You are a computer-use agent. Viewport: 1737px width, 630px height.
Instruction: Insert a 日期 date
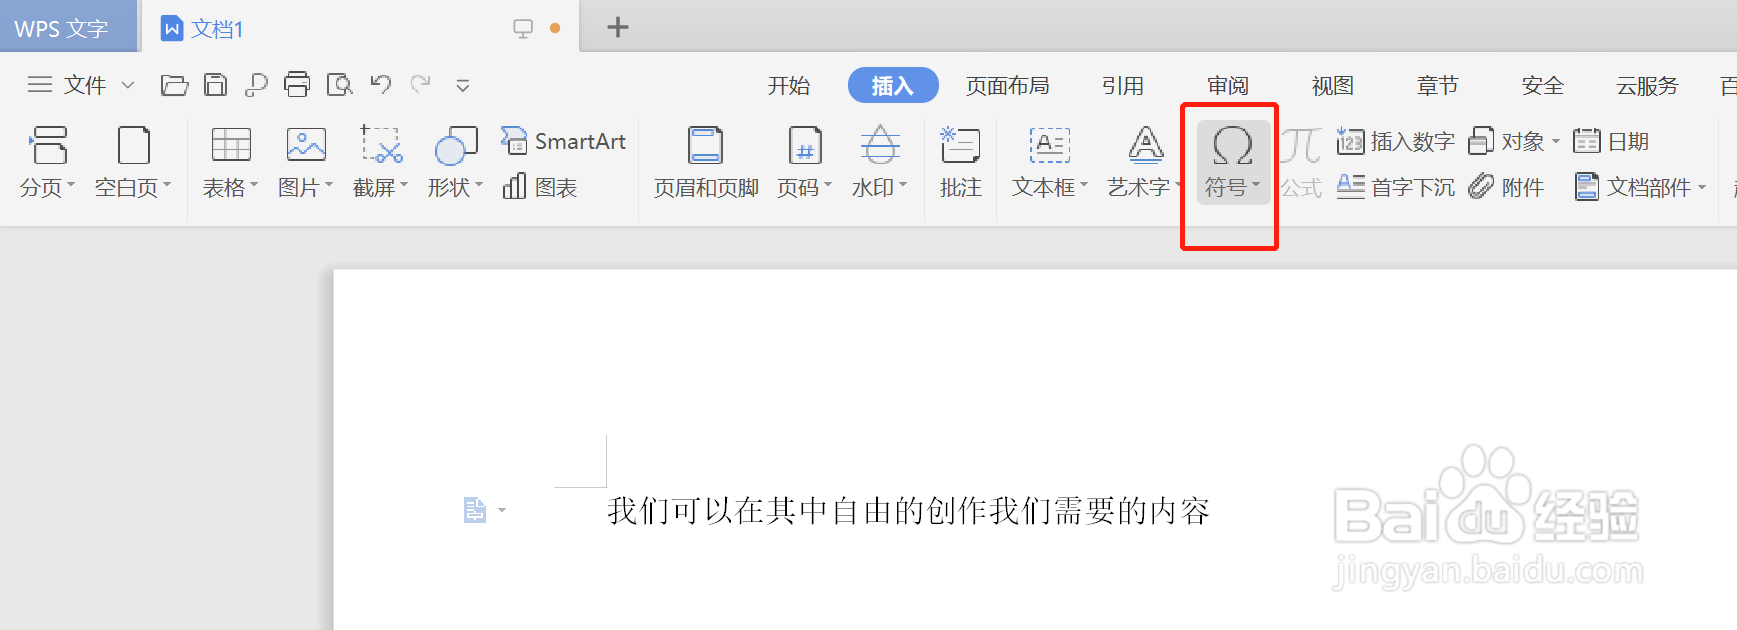tap(1611, 141)
